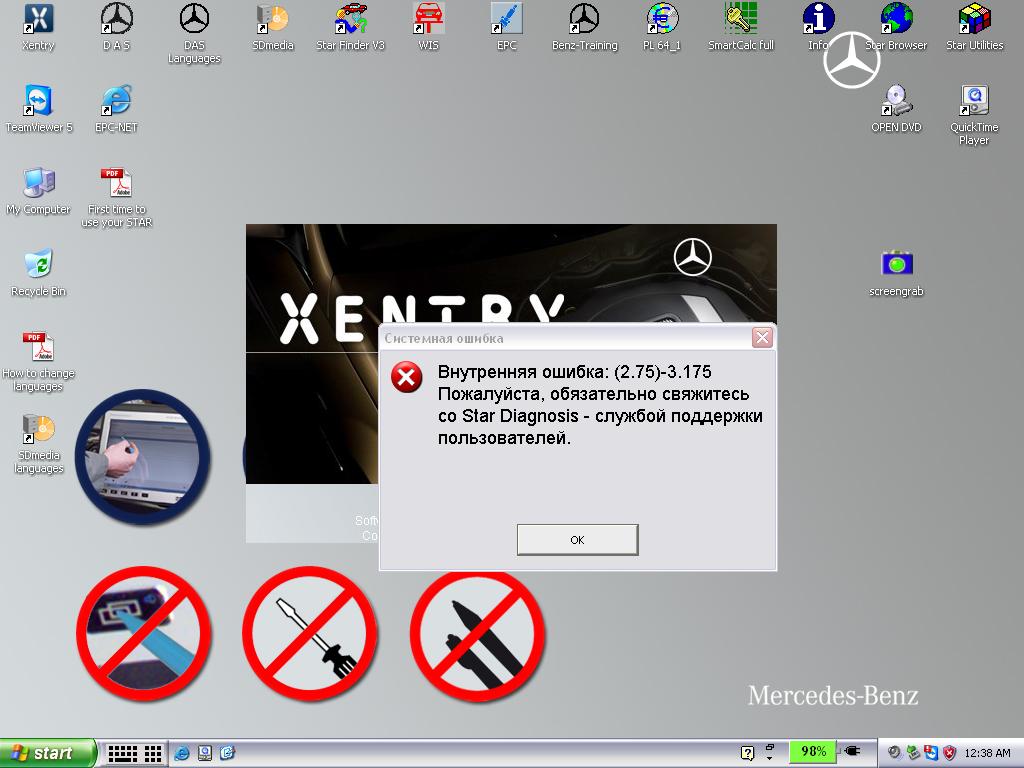Open the EPC desktop icon

point(506,27)
